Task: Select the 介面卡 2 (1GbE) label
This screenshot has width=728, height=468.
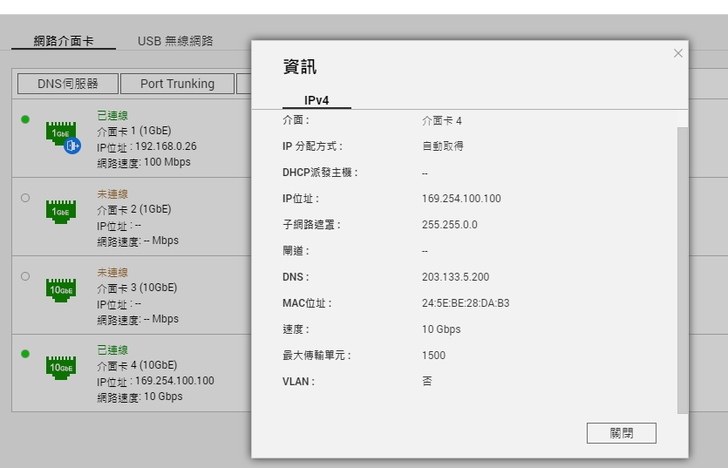Action: click(134, 209)
